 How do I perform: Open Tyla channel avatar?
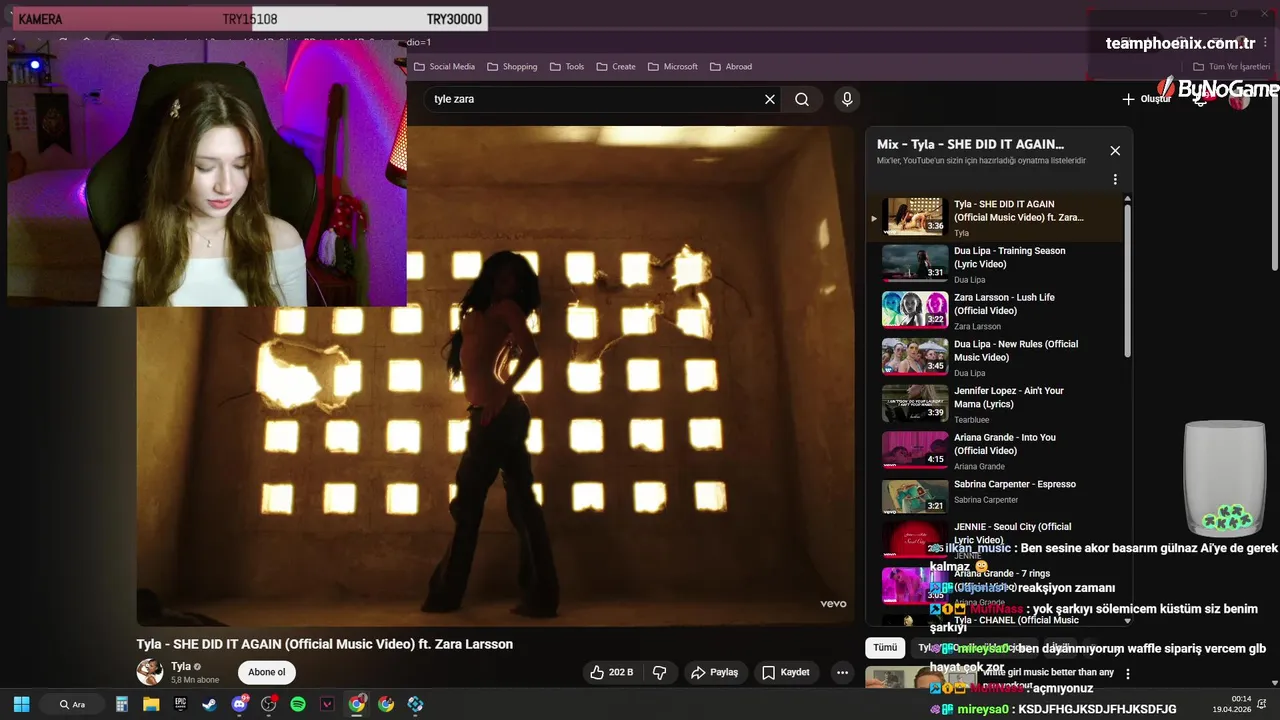click(x=150, y=672)
